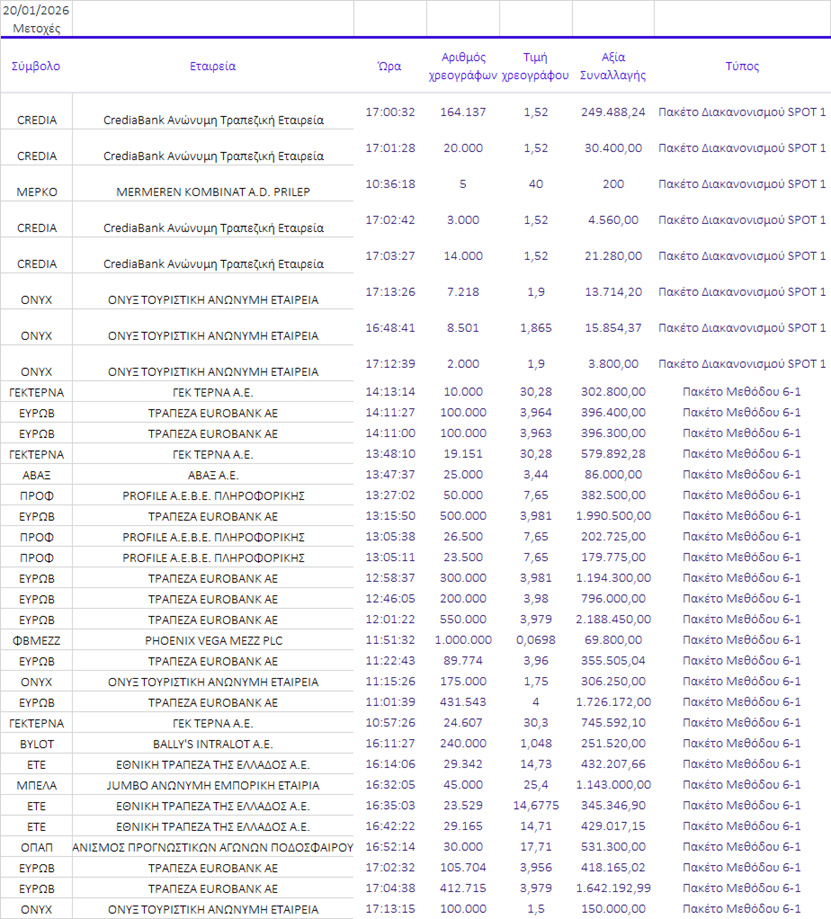
Task: Click the value 302.800,00
Action: tap(613, 392)
